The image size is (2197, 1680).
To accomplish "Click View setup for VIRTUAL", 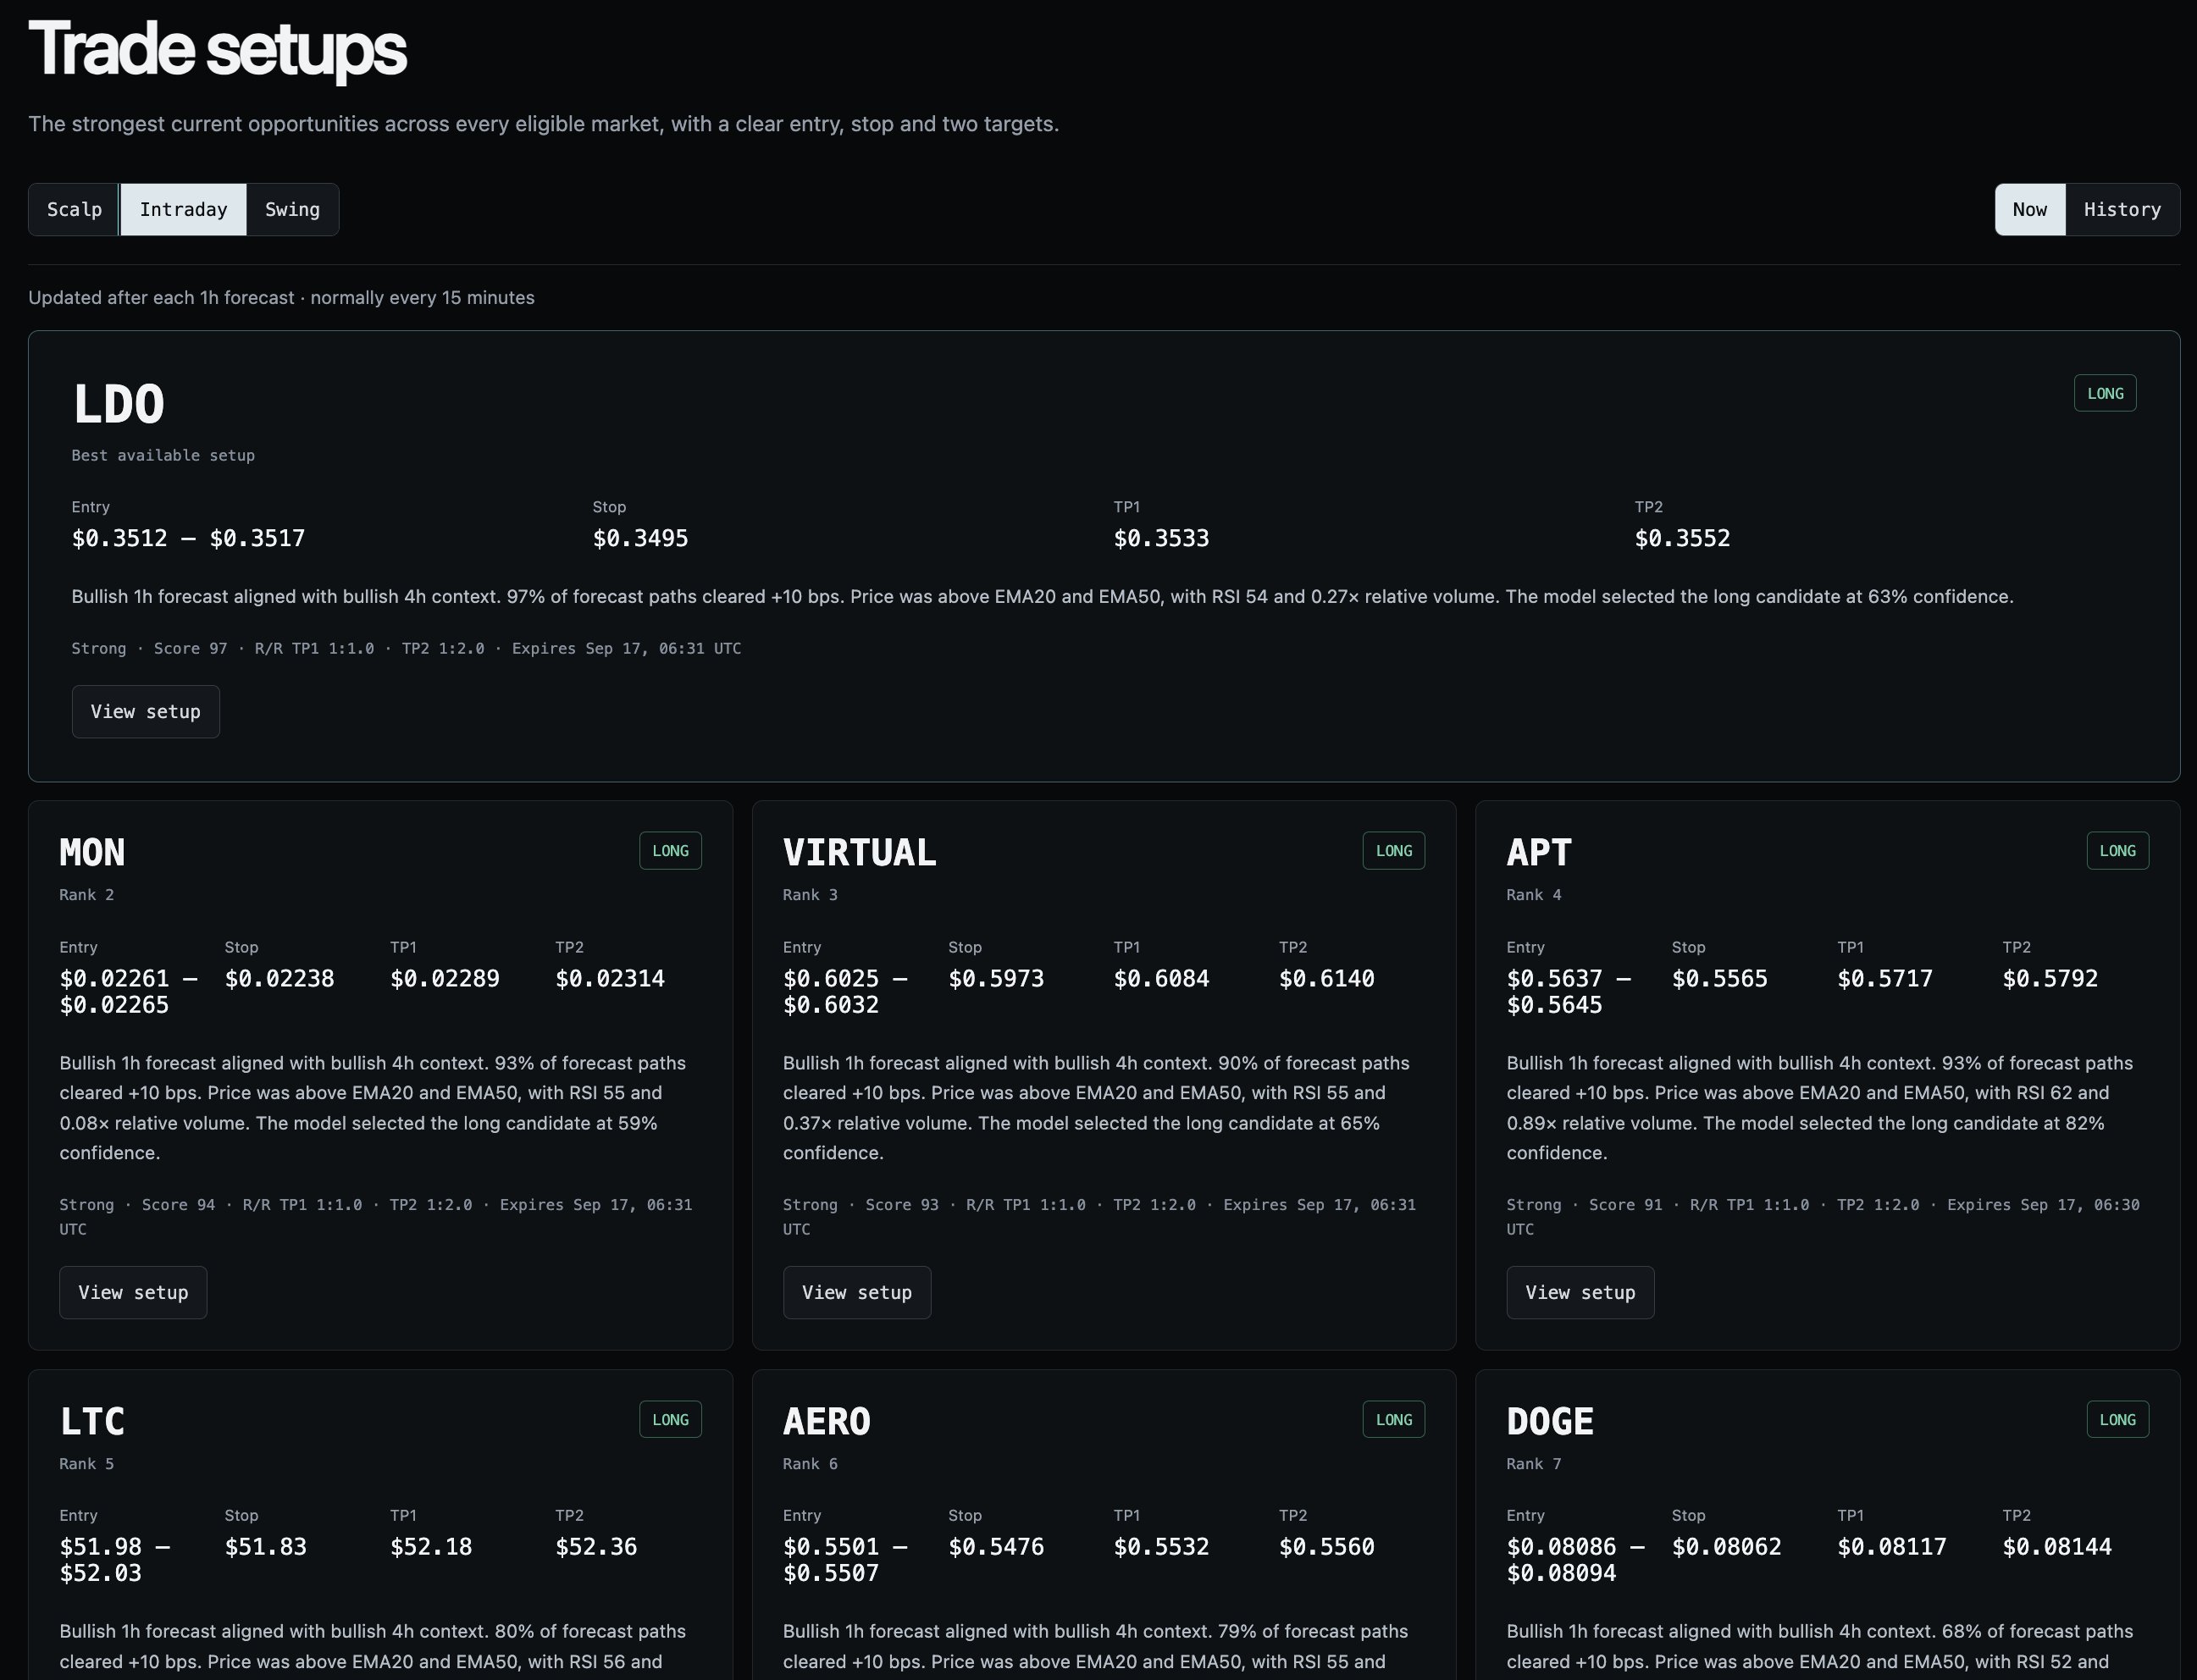I will [x=857, y=1292].
